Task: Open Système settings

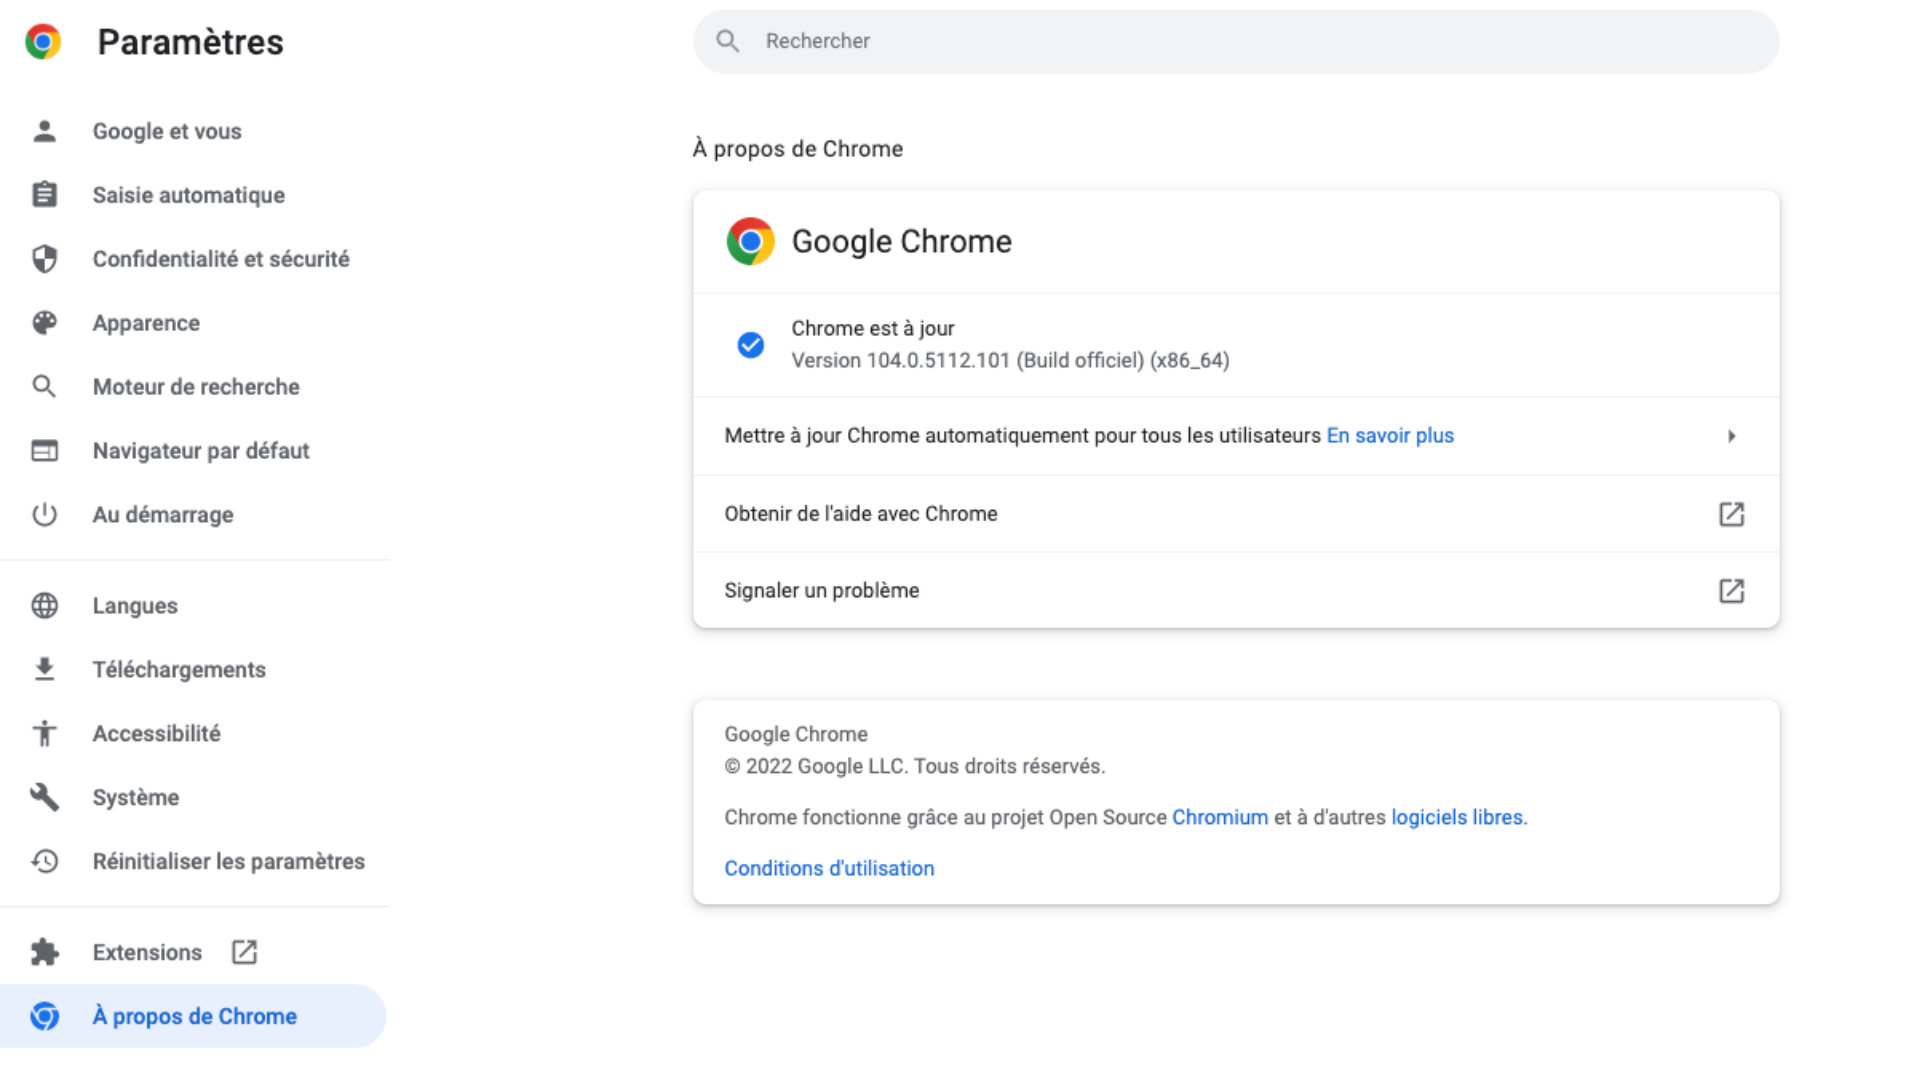Action: [x=136, y=798]
